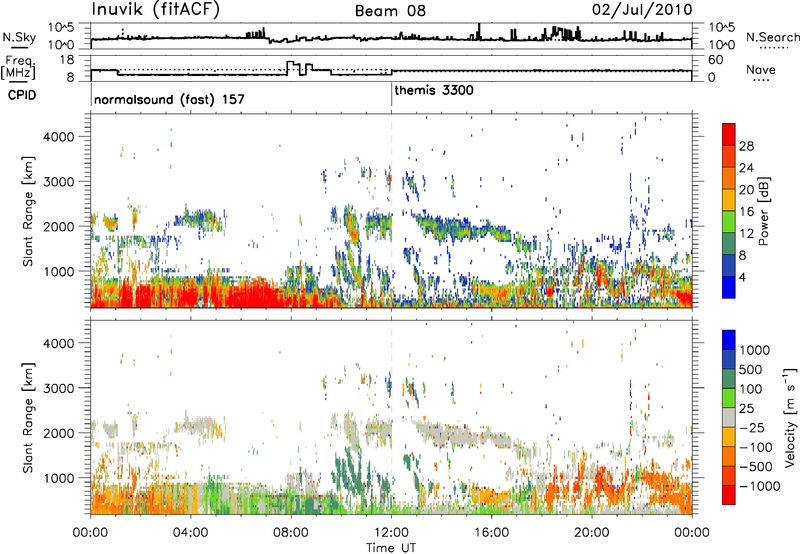The width and height of the screenshot is (800, 554).
Task: Click the 'N.Search' legend label
Action: click(x=772, y=37)
